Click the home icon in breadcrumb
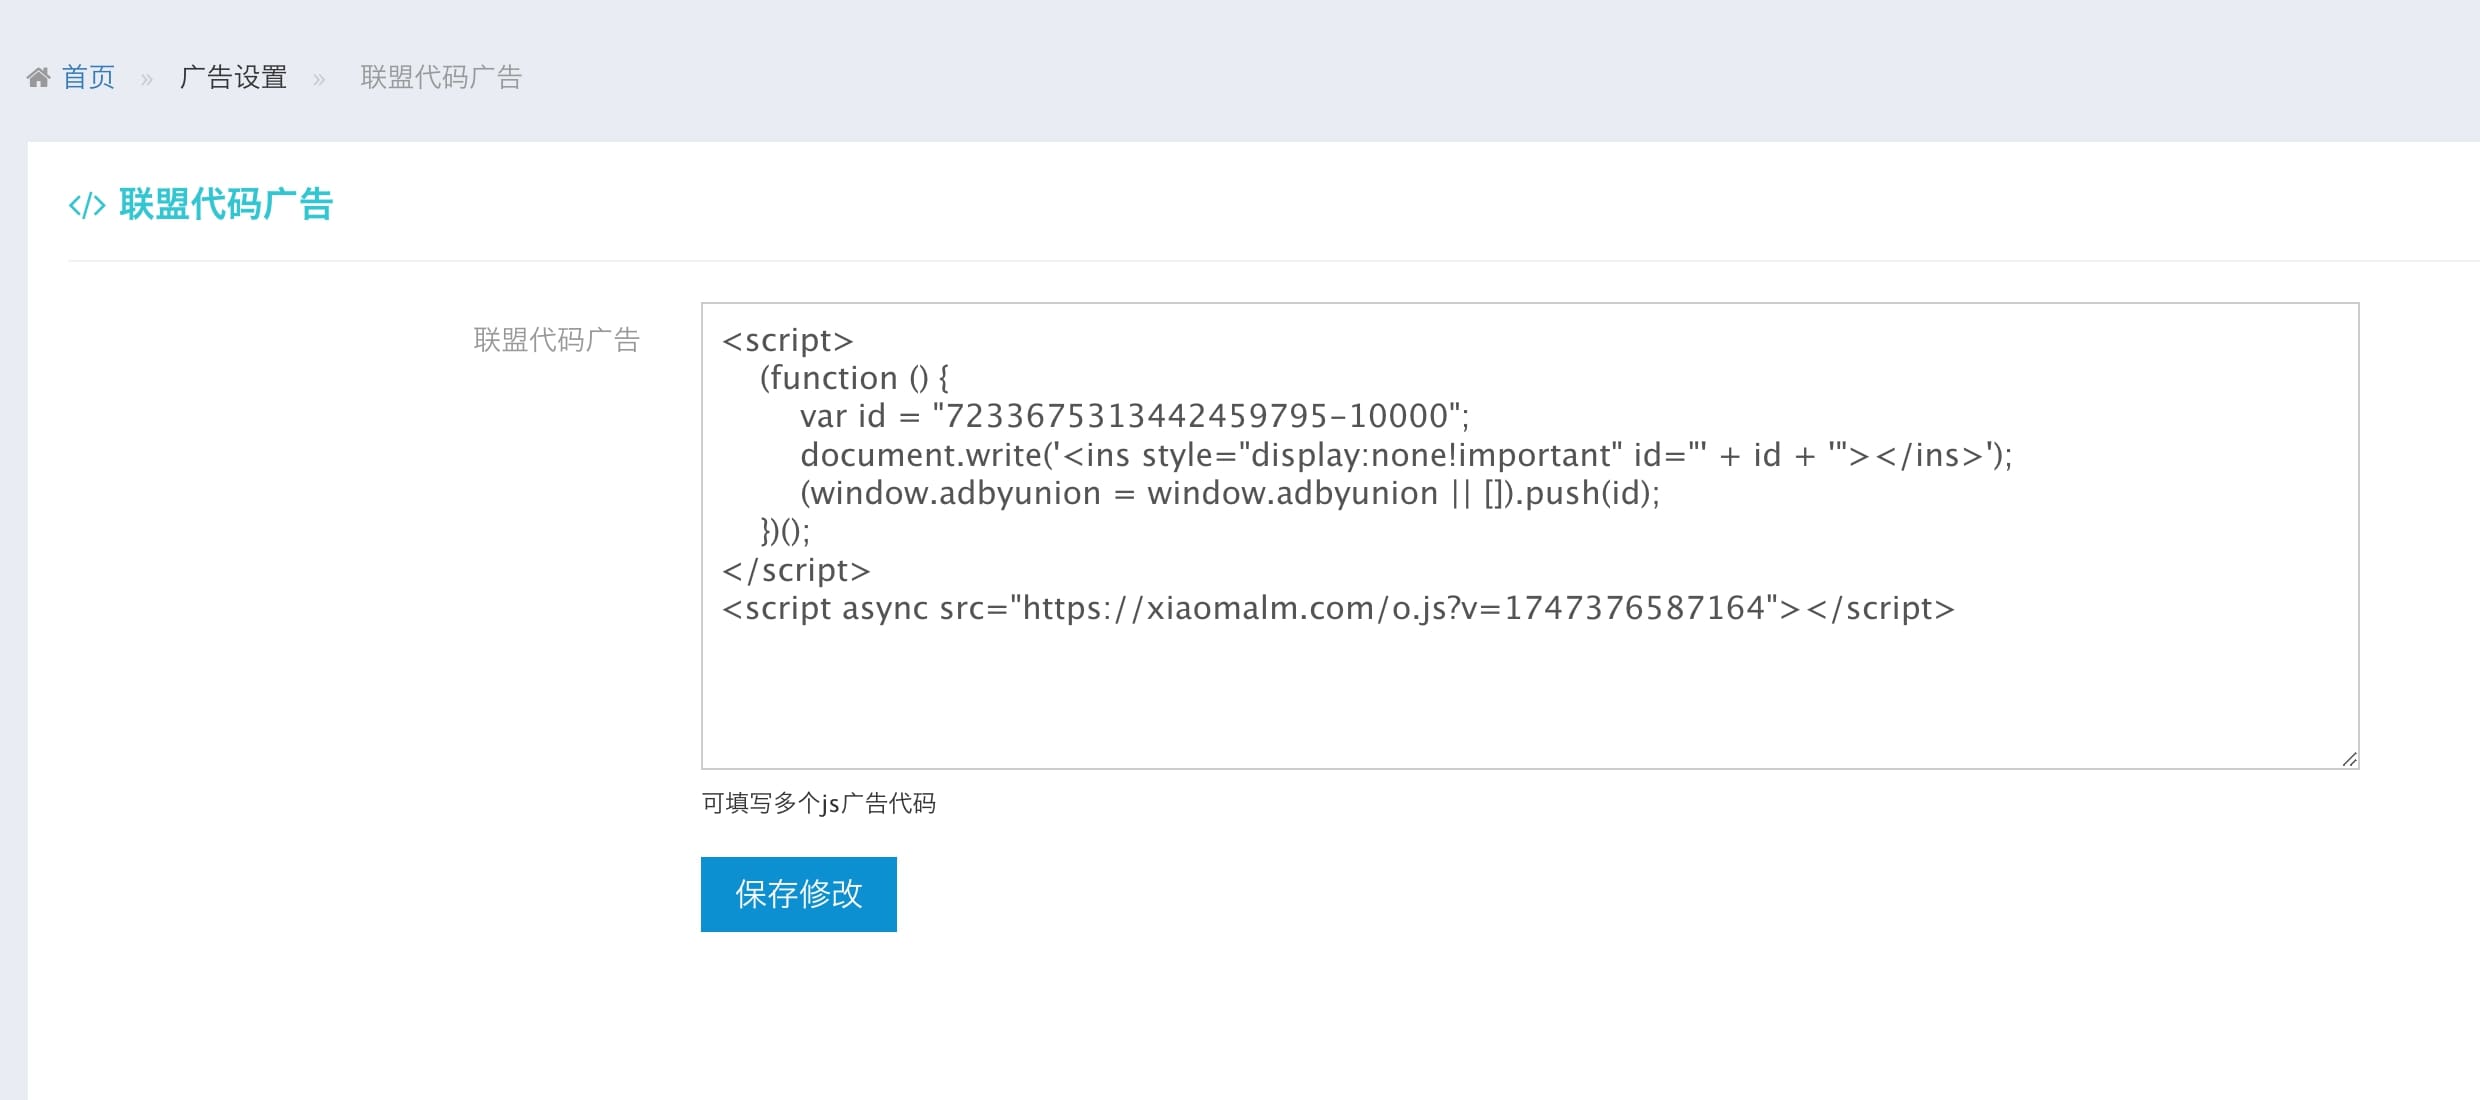 pos(38,77)
